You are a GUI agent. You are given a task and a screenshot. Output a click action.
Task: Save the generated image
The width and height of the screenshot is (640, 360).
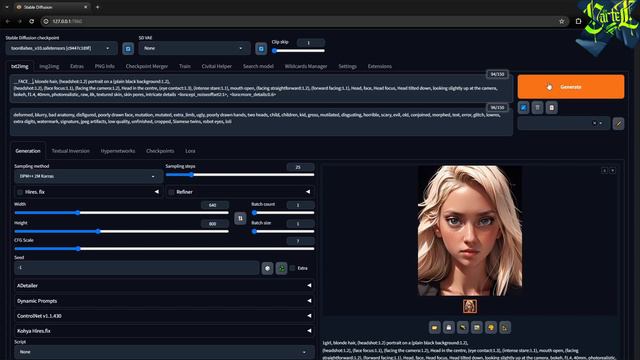449,327
